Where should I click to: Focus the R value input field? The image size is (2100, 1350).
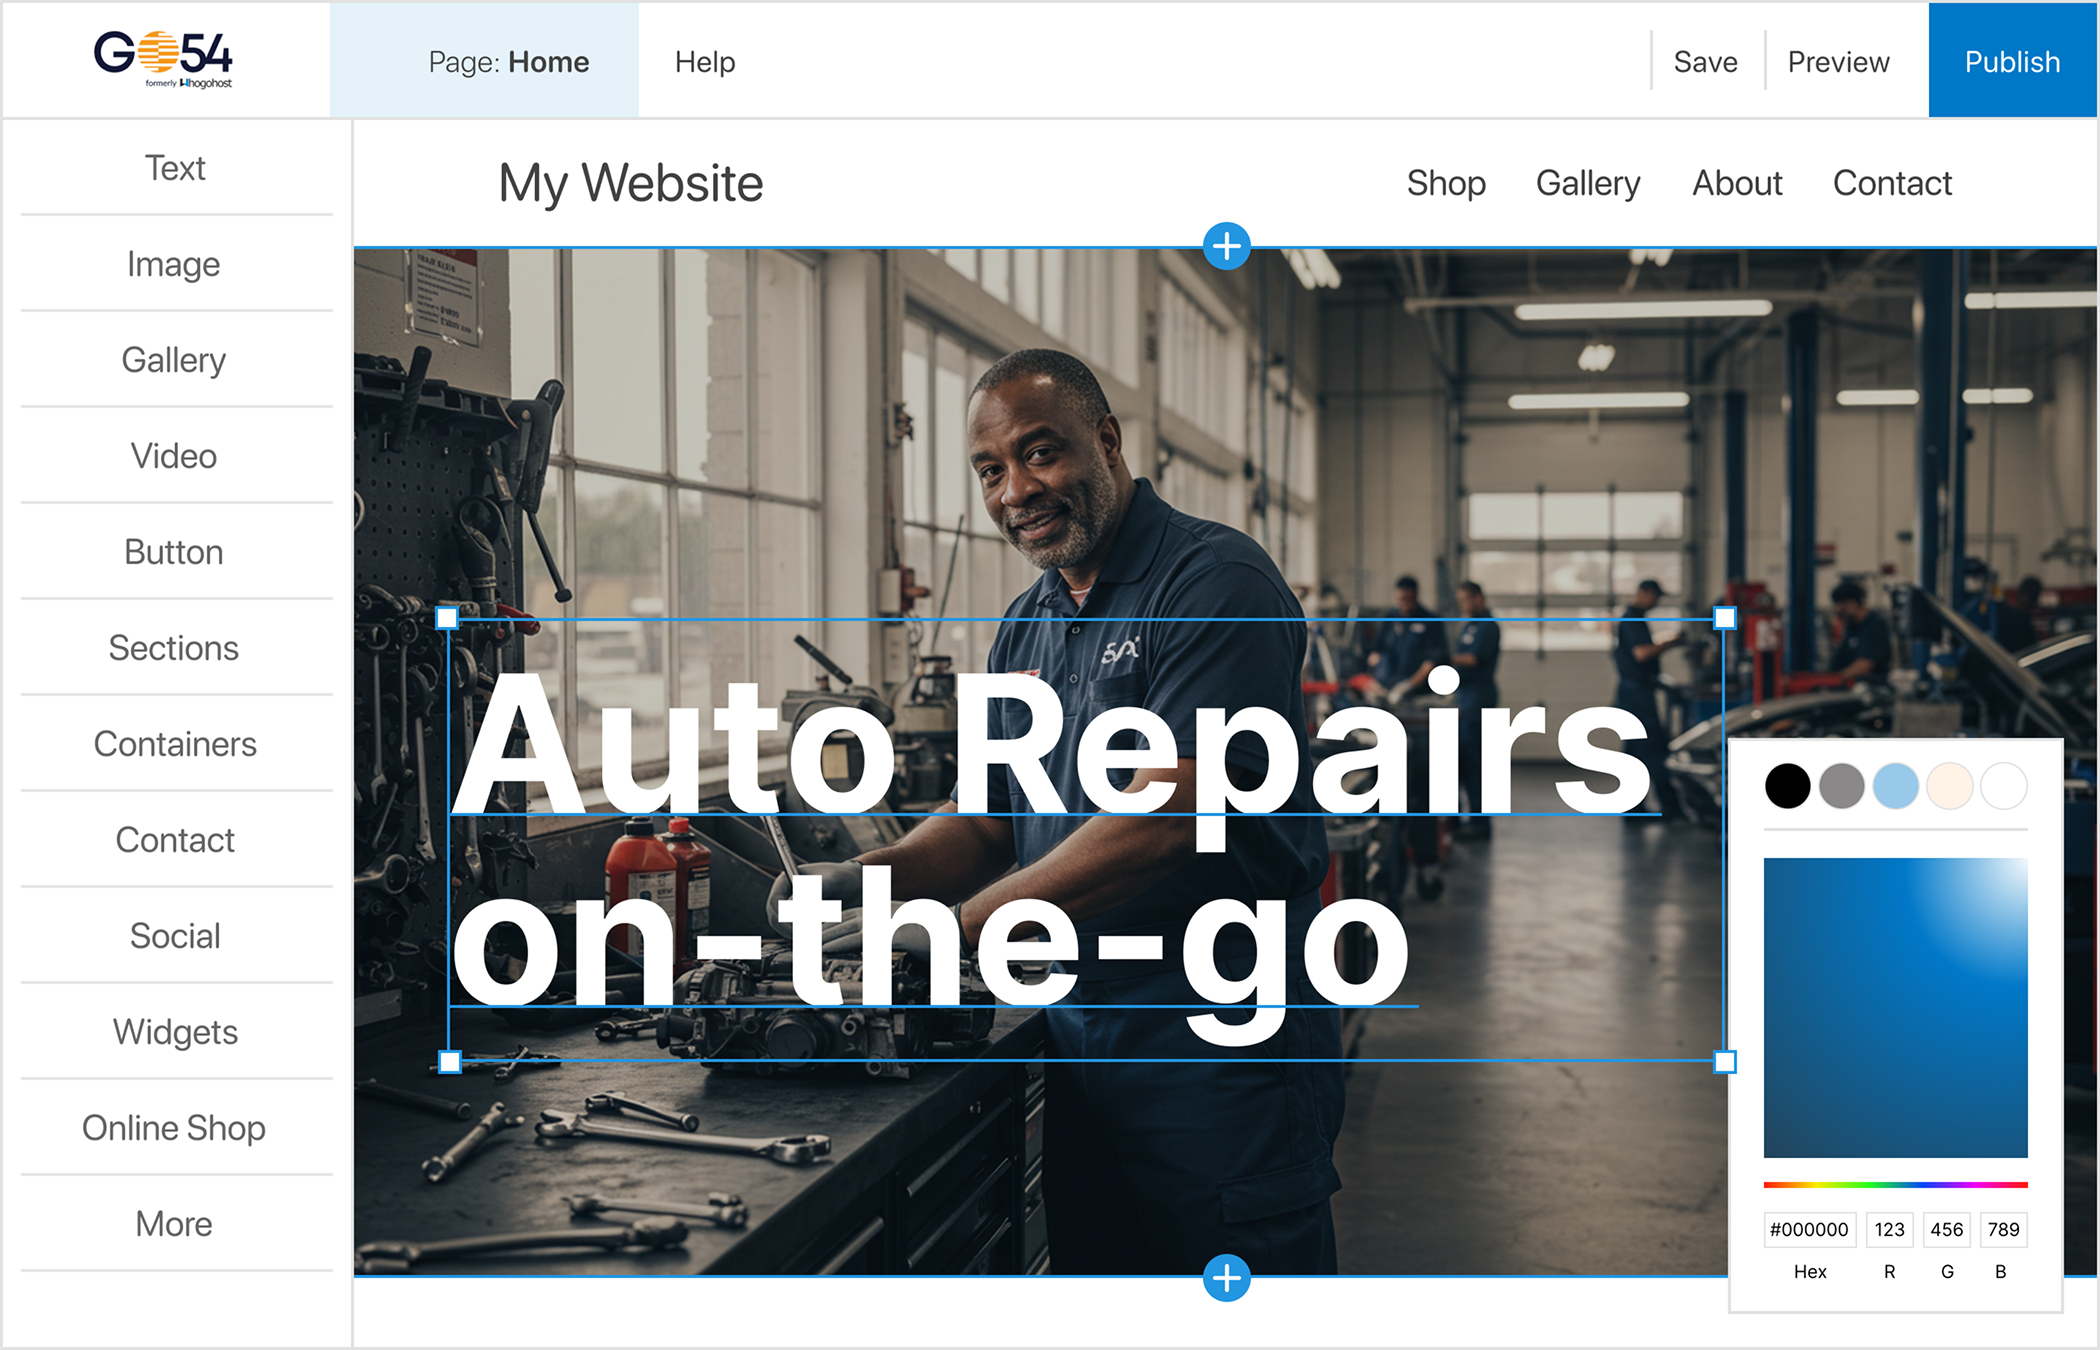[x=1889, y=1229]
